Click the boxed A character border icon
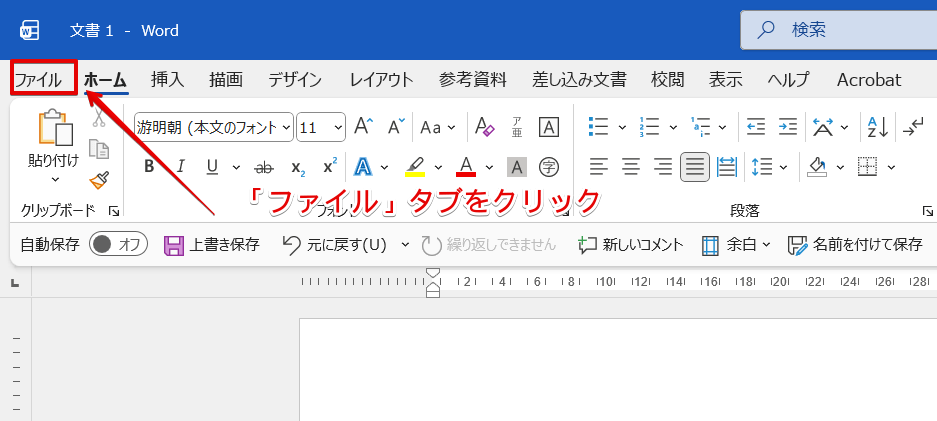 (x=549, y=127)
